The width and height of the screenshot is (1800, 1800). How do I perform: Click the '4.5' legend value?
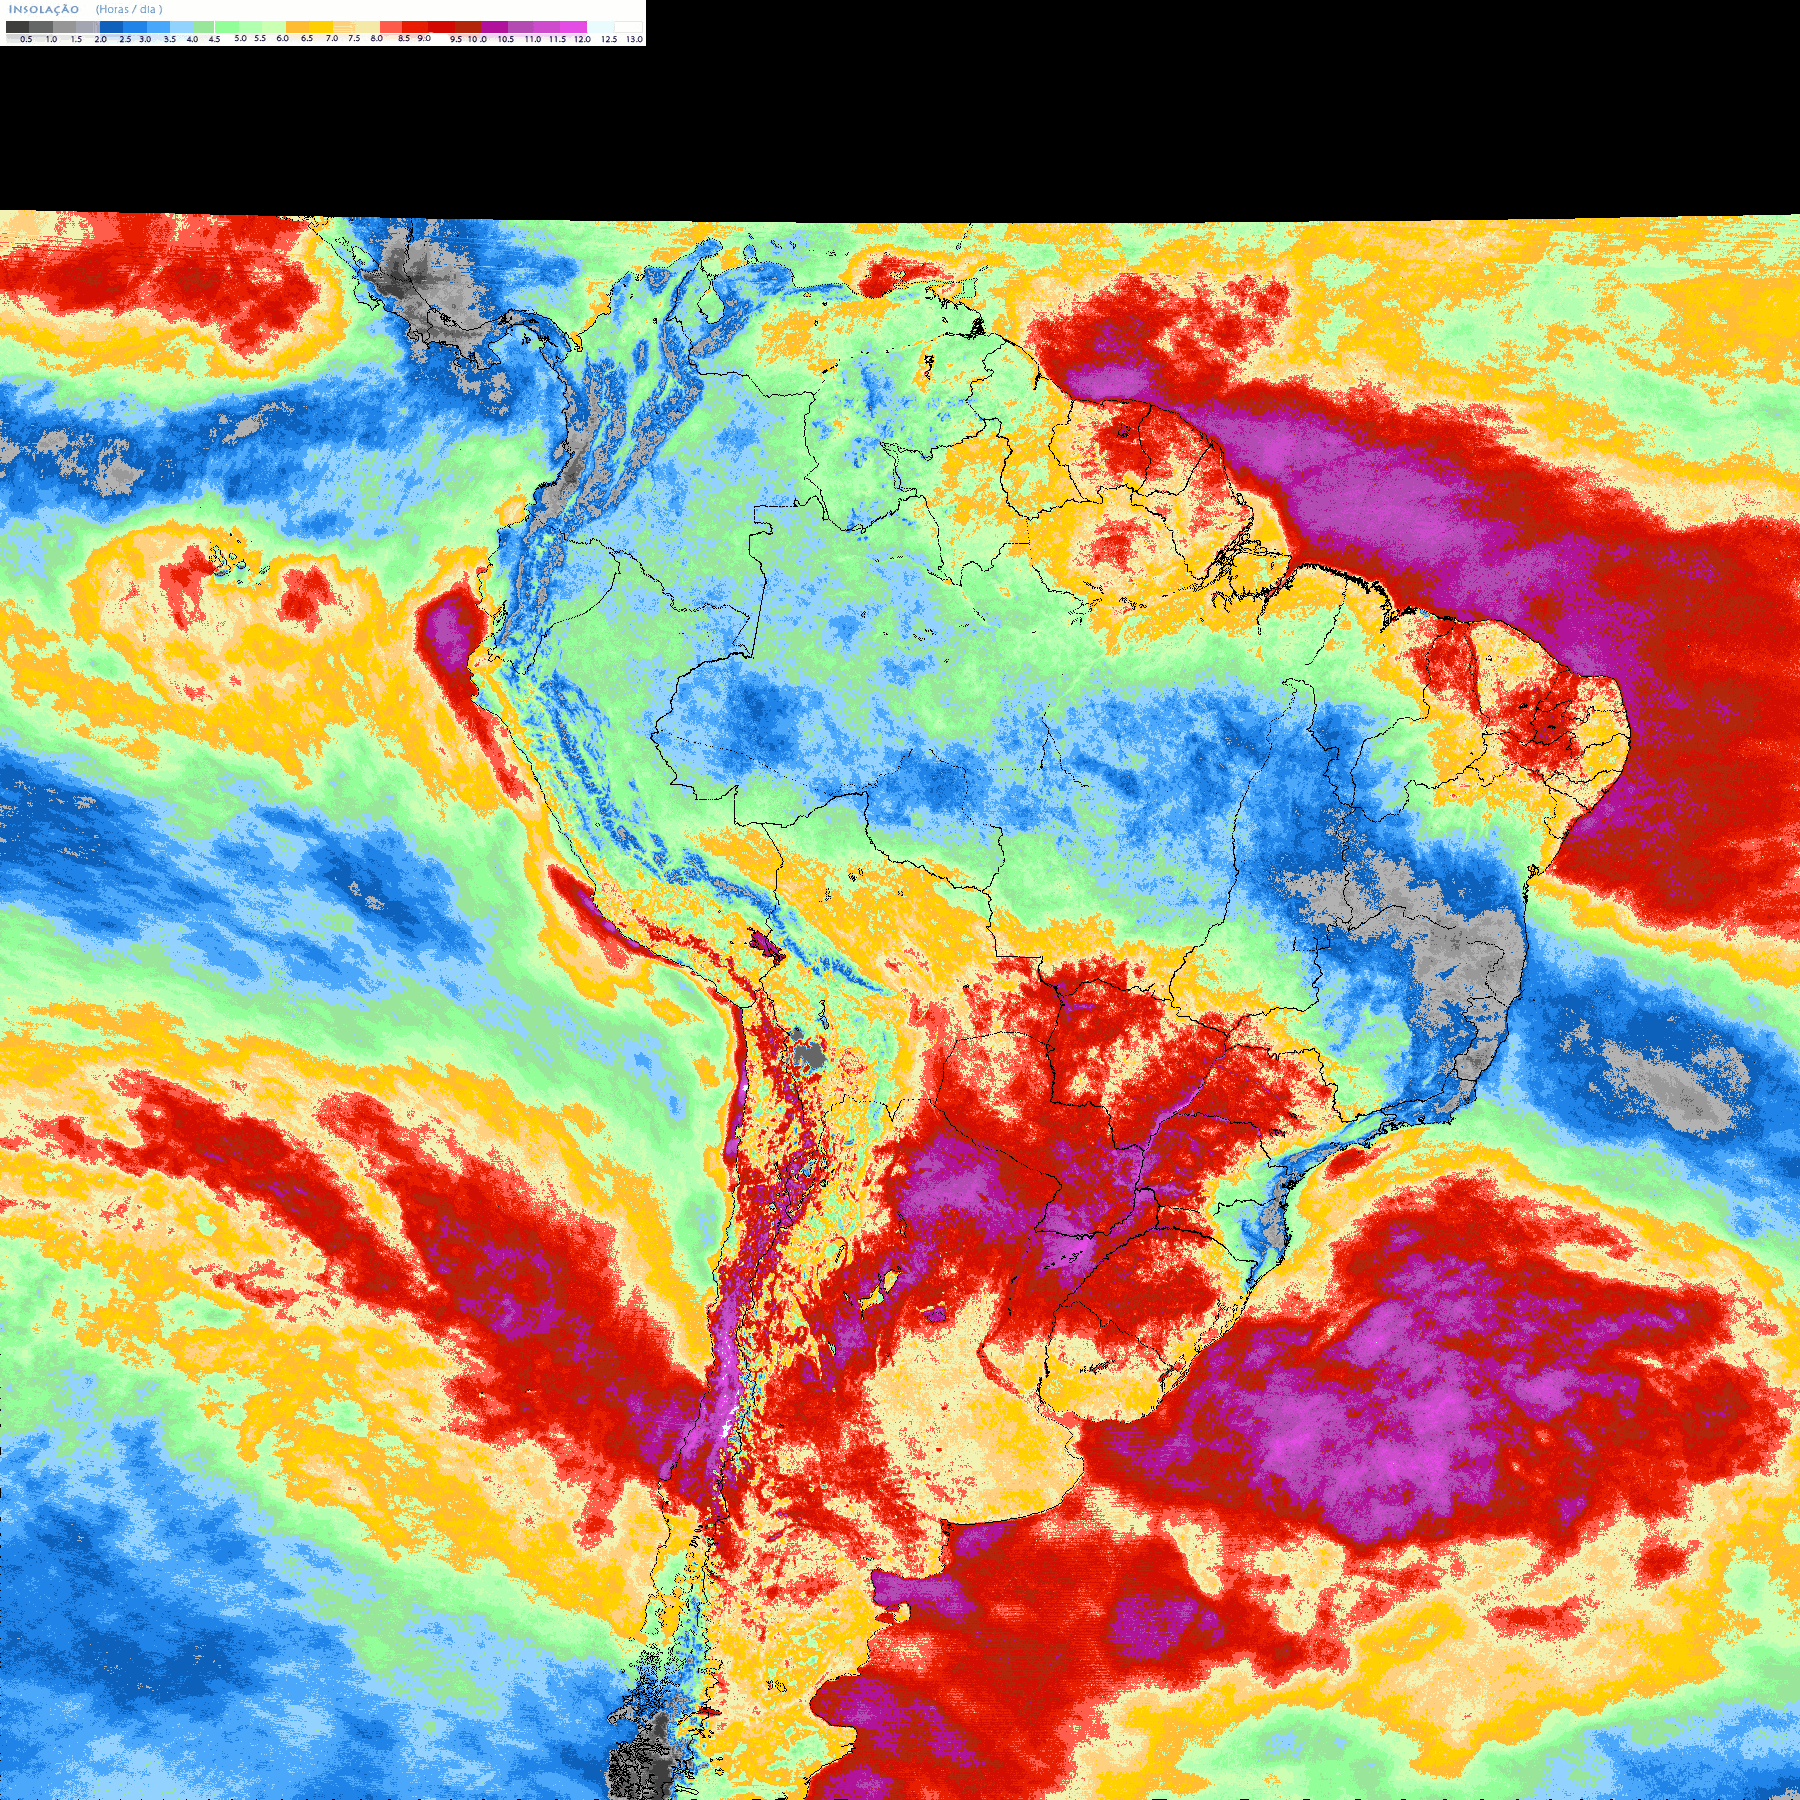tap(214, 39)
